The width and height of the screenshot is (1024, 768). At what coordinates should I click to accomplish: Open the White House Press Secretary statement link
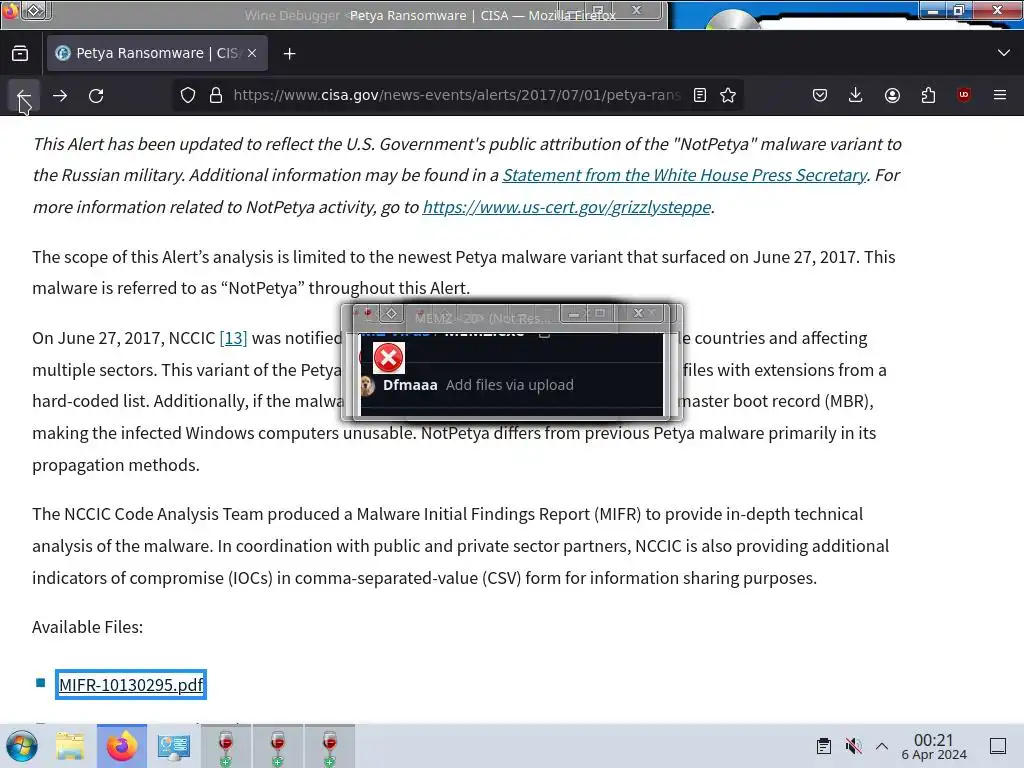[684, 175]
